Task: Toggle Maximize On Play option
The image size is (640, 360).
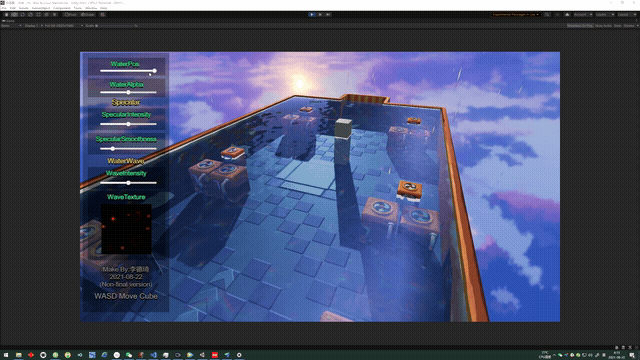Action: pos(580,26)
